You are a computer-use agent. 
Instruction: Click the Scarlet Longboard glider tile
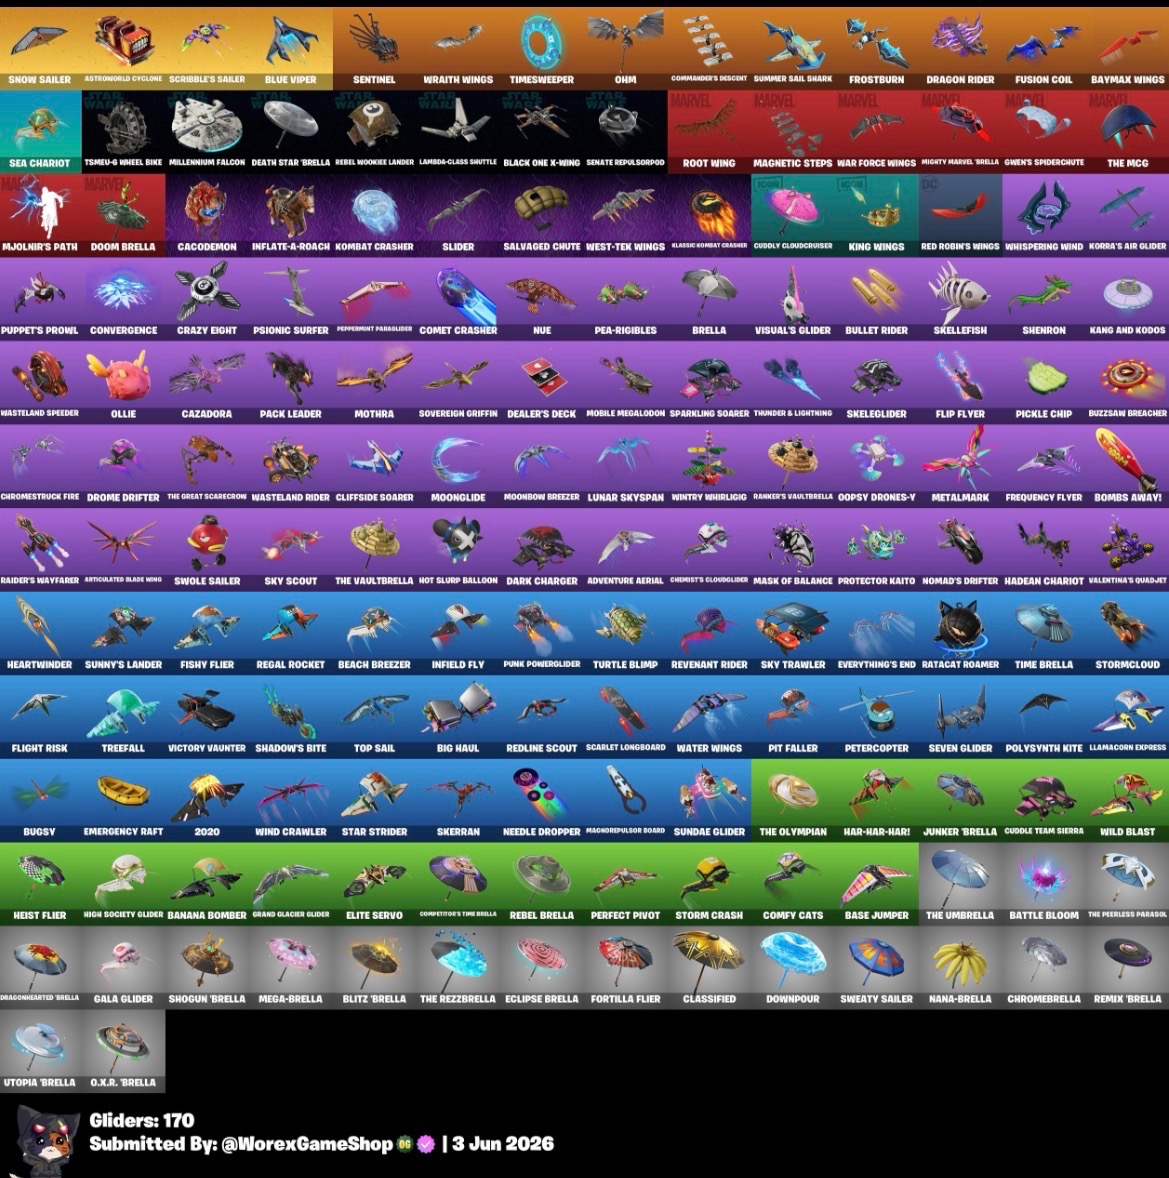pyautogui.click(x=625, y=716)
